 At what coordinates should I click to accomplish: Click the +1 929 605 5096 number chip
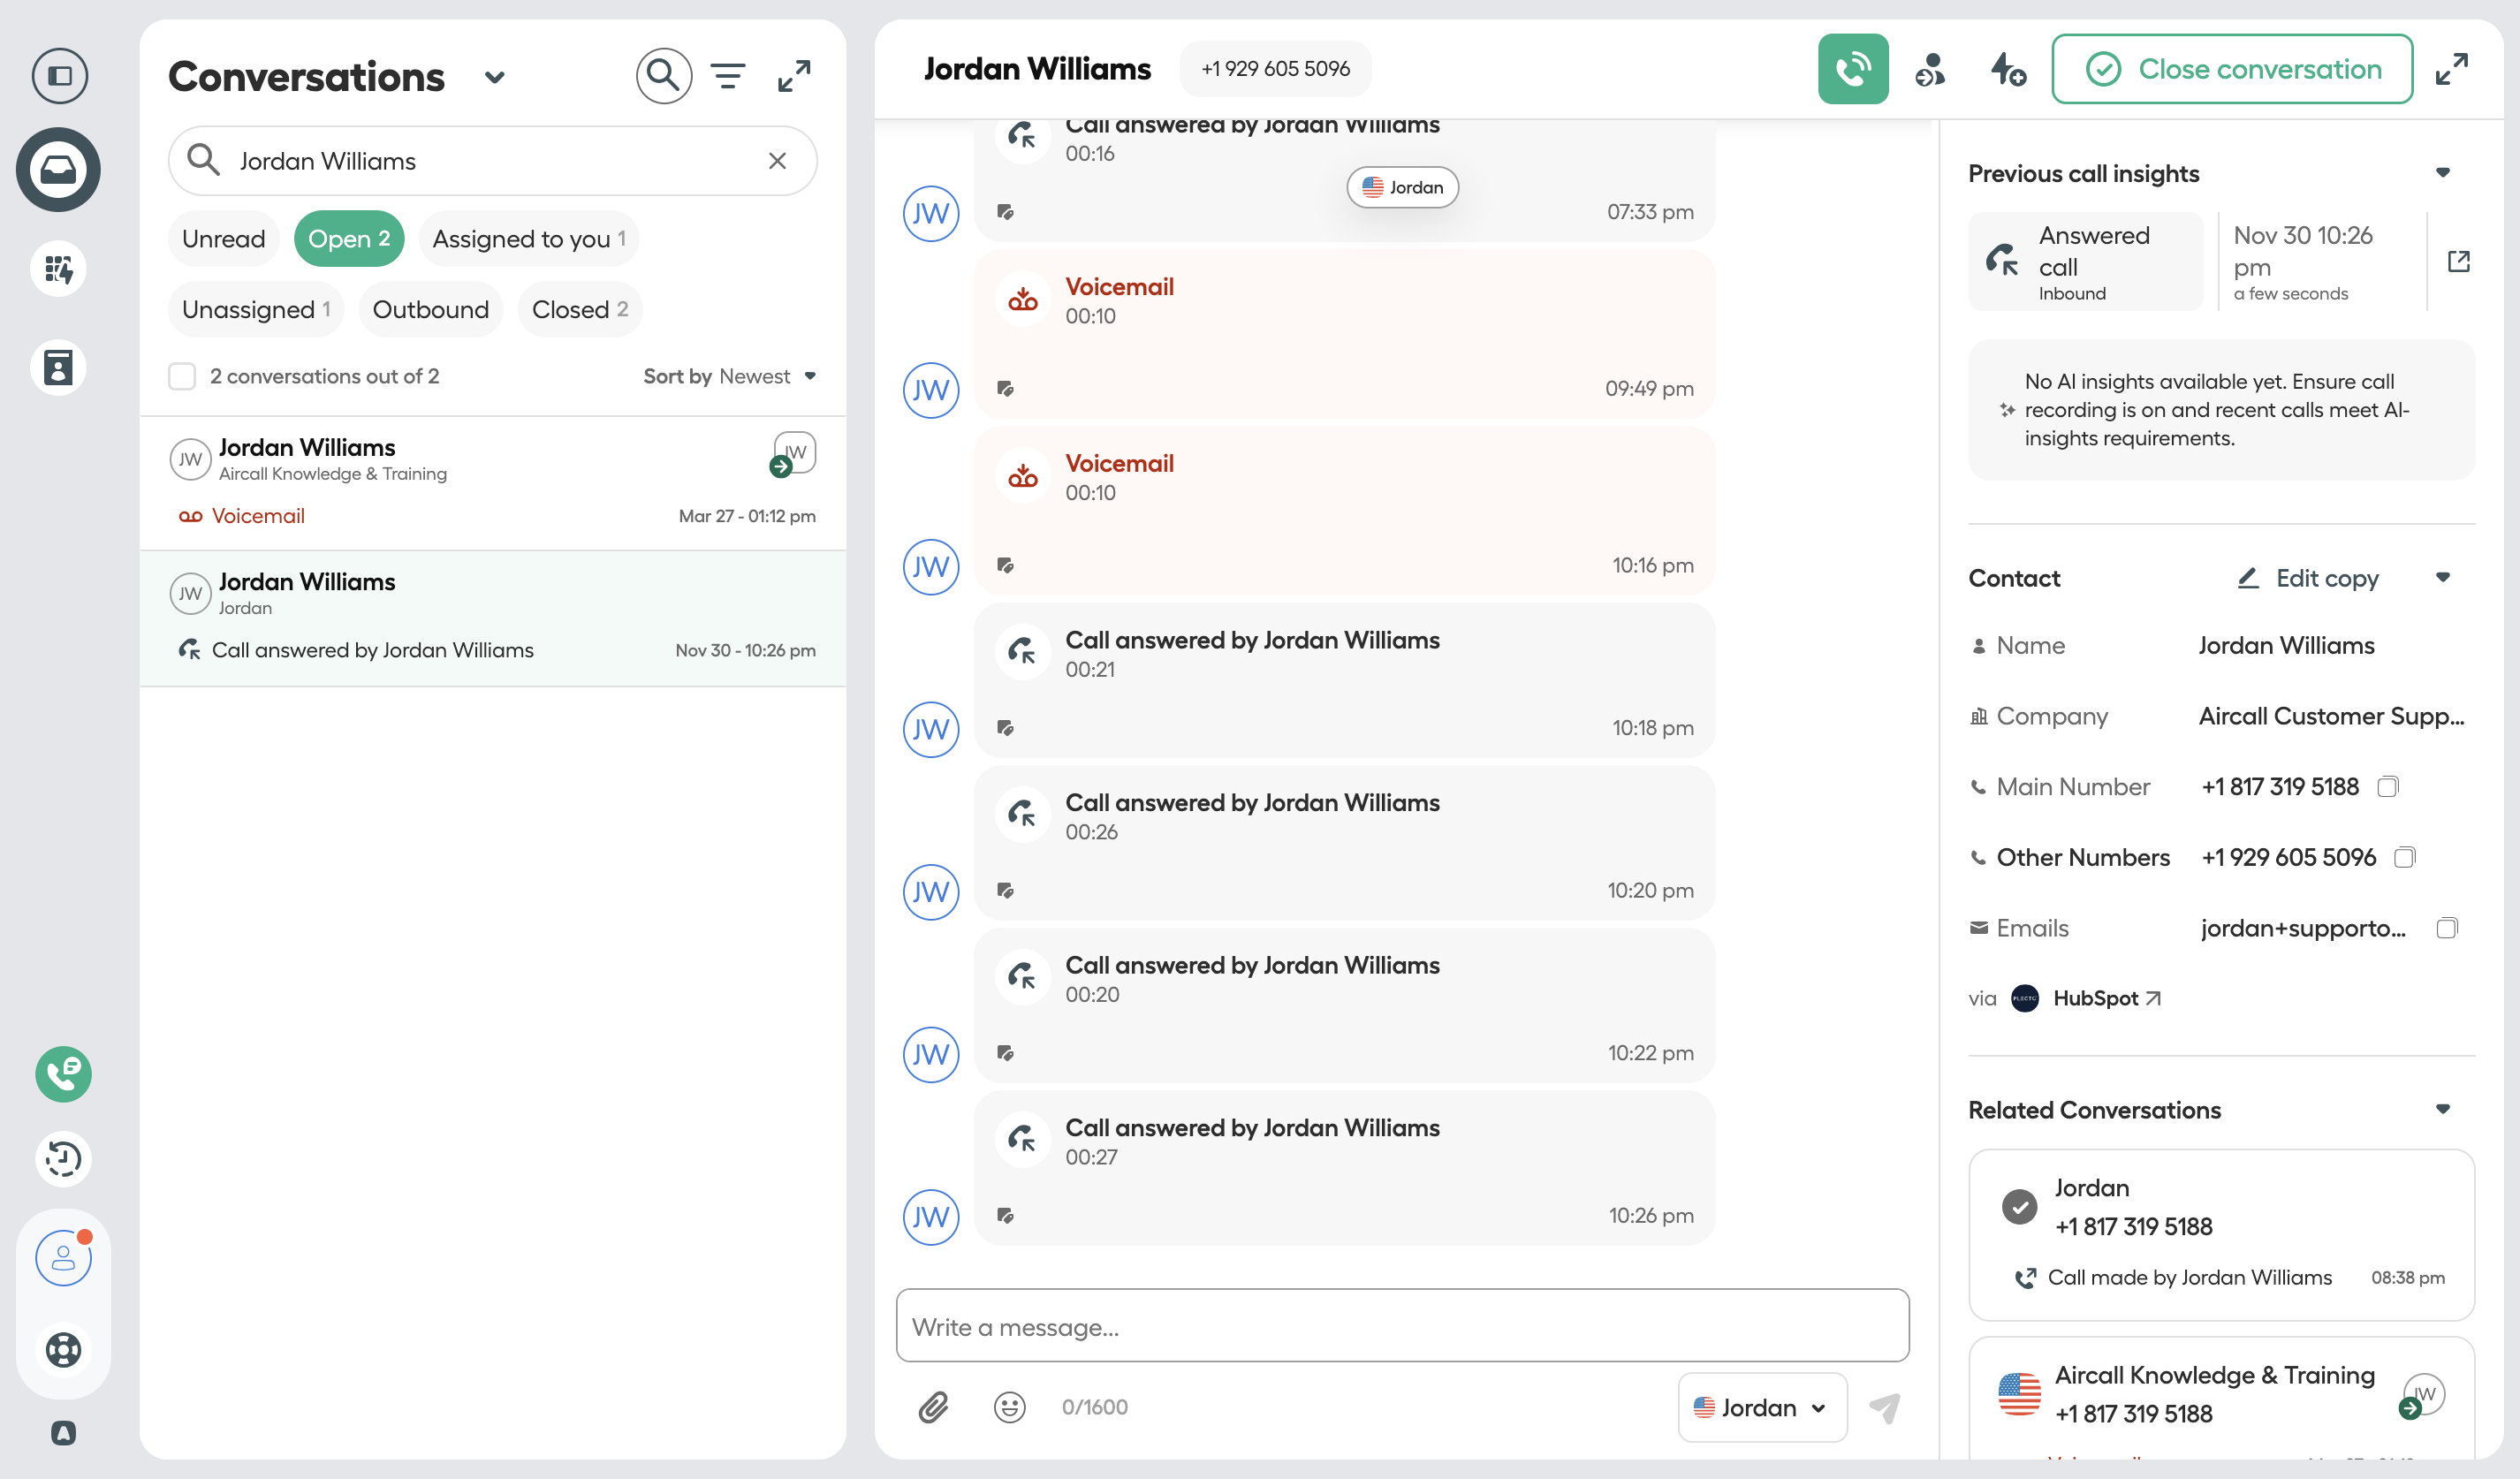1275,69
